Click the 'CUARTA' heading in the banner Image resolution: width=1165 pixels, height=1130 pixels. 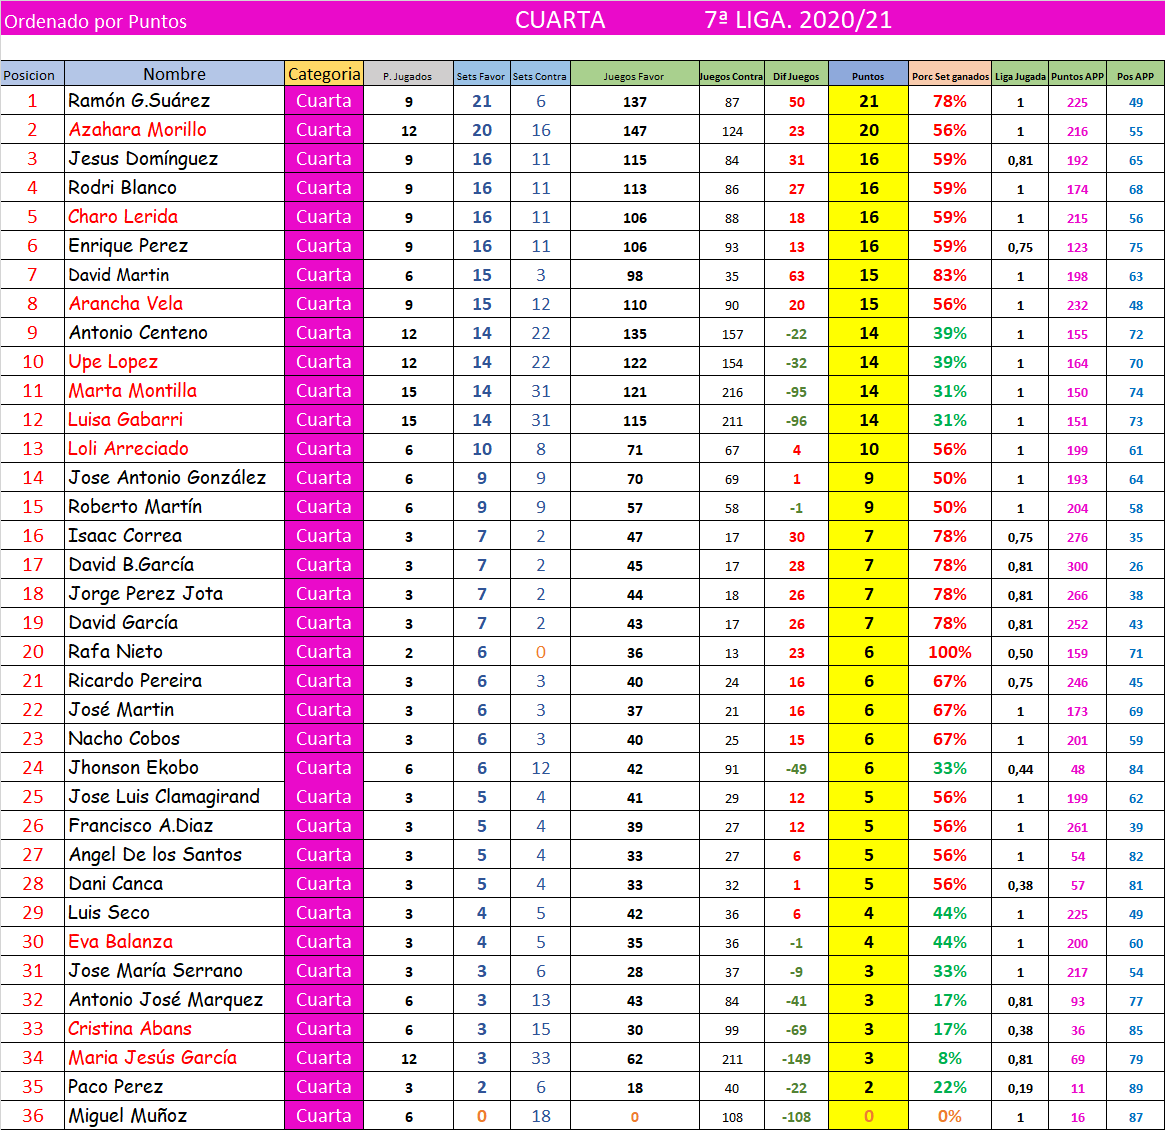[560, 20]
